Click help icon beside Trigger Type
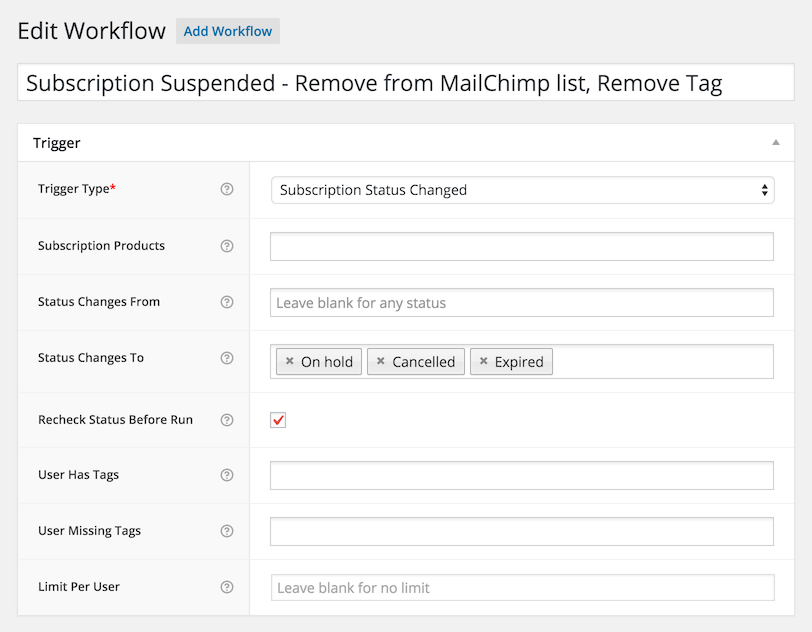This screenshot has width=812, height=632. (227, 189)
